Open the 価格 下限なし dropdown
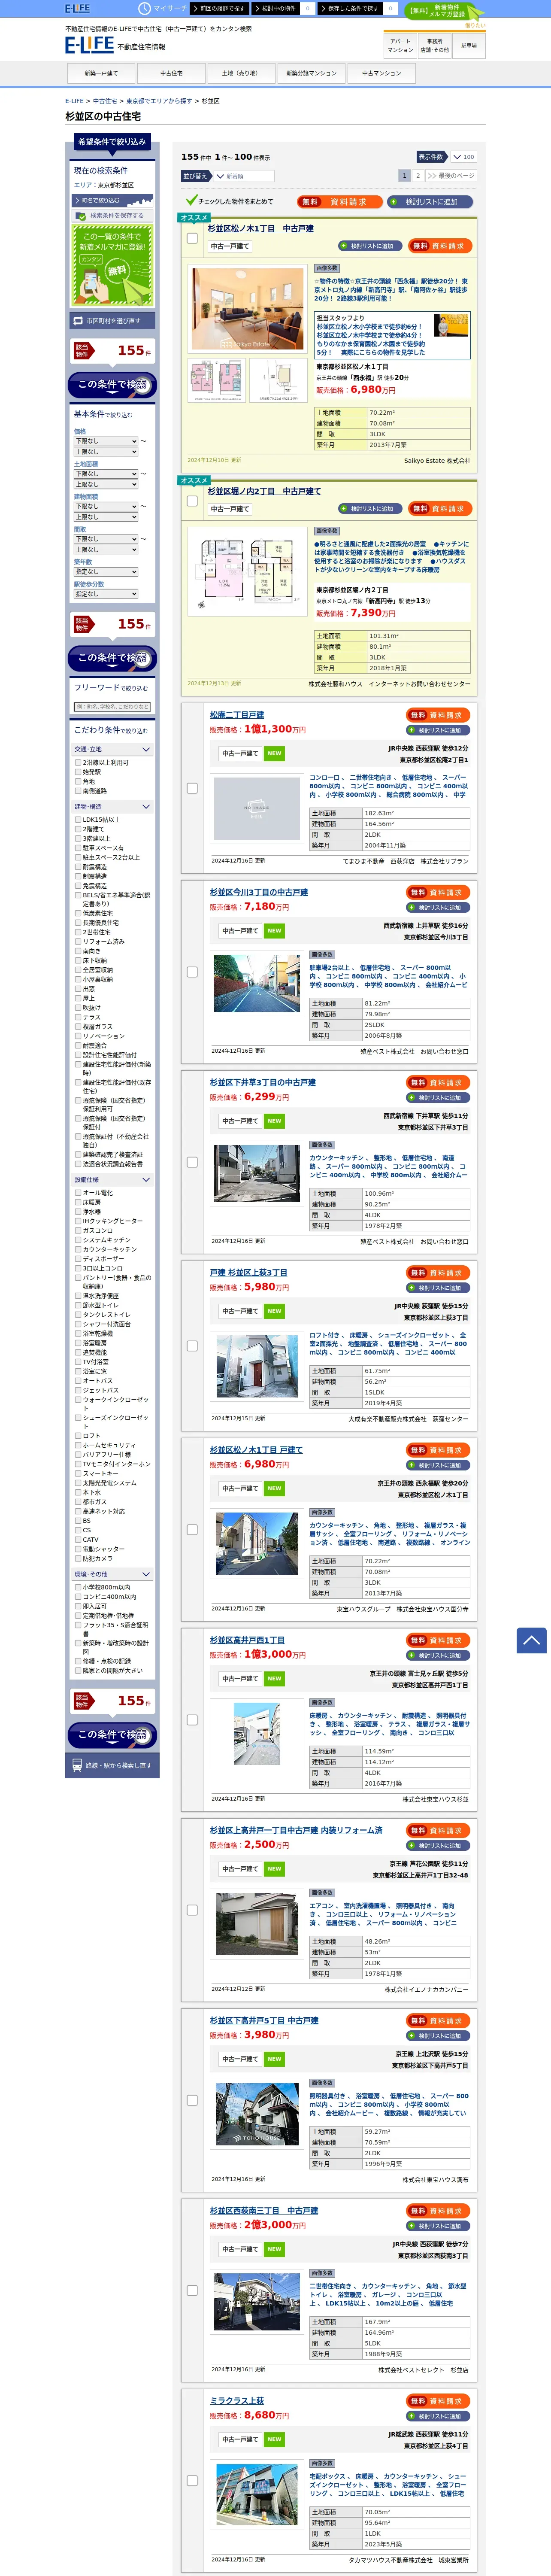Viewport: 551px width, 2576px height. click(106, 441)
